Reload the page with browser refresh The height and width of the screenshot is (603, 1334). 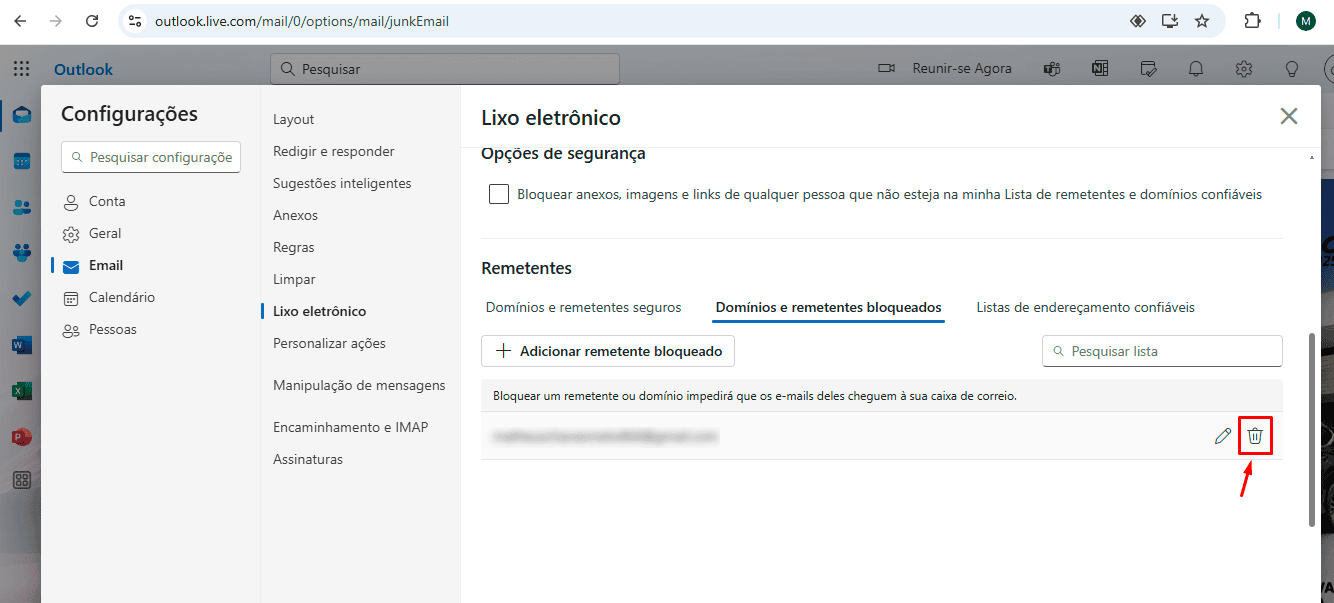92,21
